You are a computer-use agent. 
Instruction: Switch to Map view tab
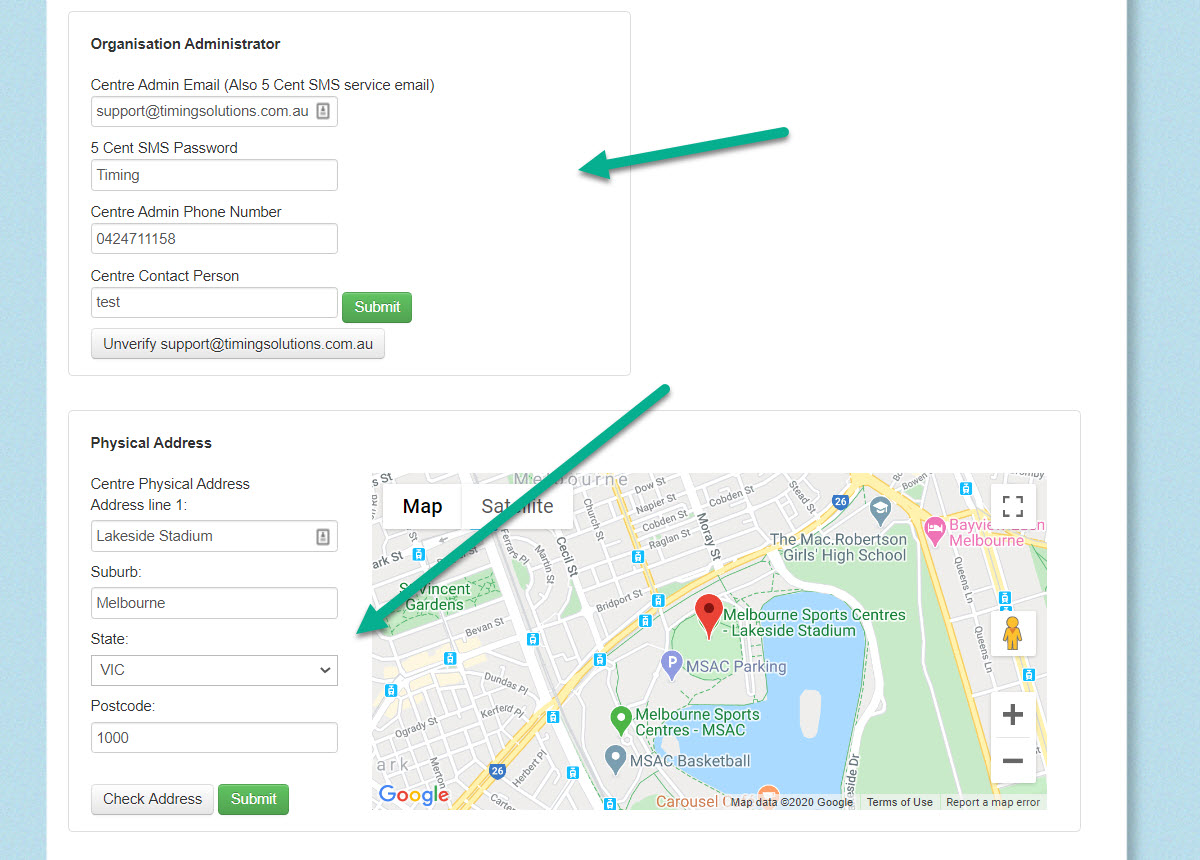pyautogui.click(x=422, y=506)
